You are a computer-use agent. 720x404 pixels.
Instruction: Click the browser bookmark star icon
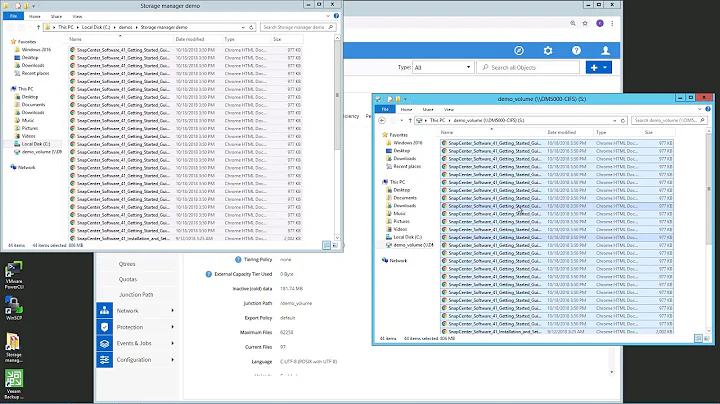[585, 23]
